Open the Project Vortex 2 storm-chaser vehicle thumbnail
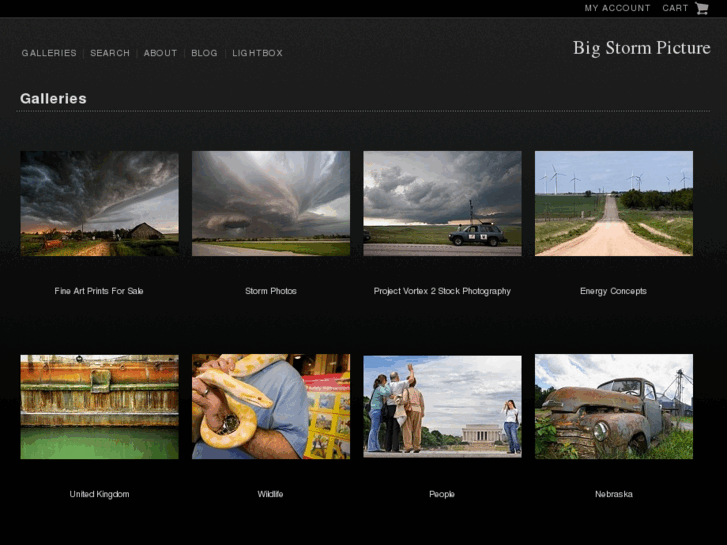This screenshot has width=727, height=545. (442, 203)
